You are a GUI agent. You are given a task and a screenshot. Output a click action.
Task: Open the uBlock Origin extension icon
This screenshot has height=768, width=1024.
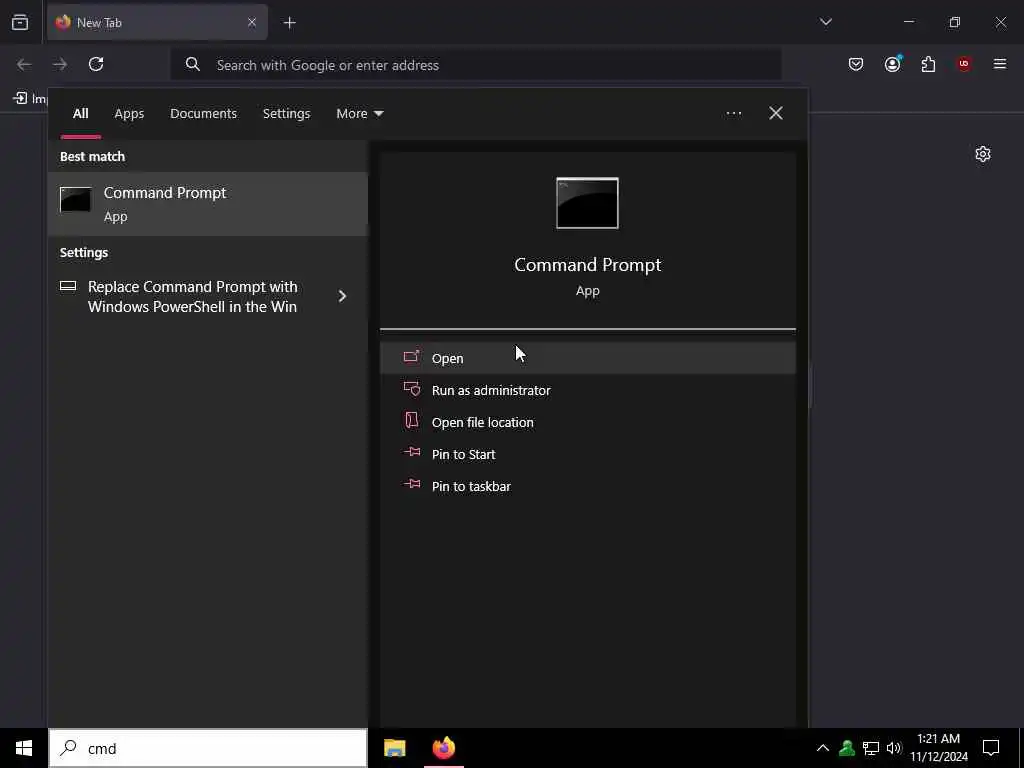pos(964,64)
